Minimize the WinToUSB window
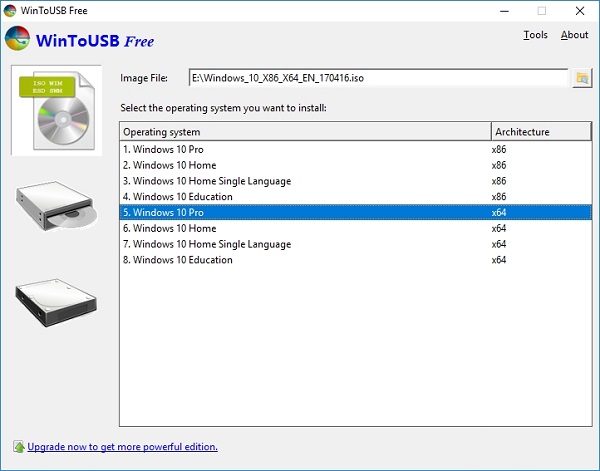Screen dimensions: 600x471 [x=504, y=11]
